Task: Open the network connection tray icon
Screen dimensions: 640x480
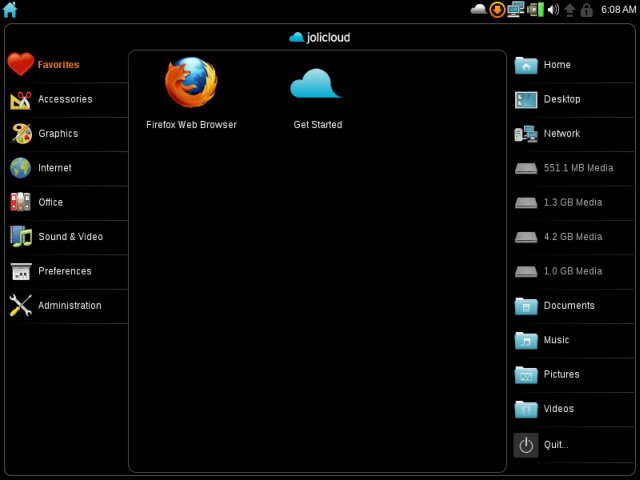Action: click(x=516, y=10)
